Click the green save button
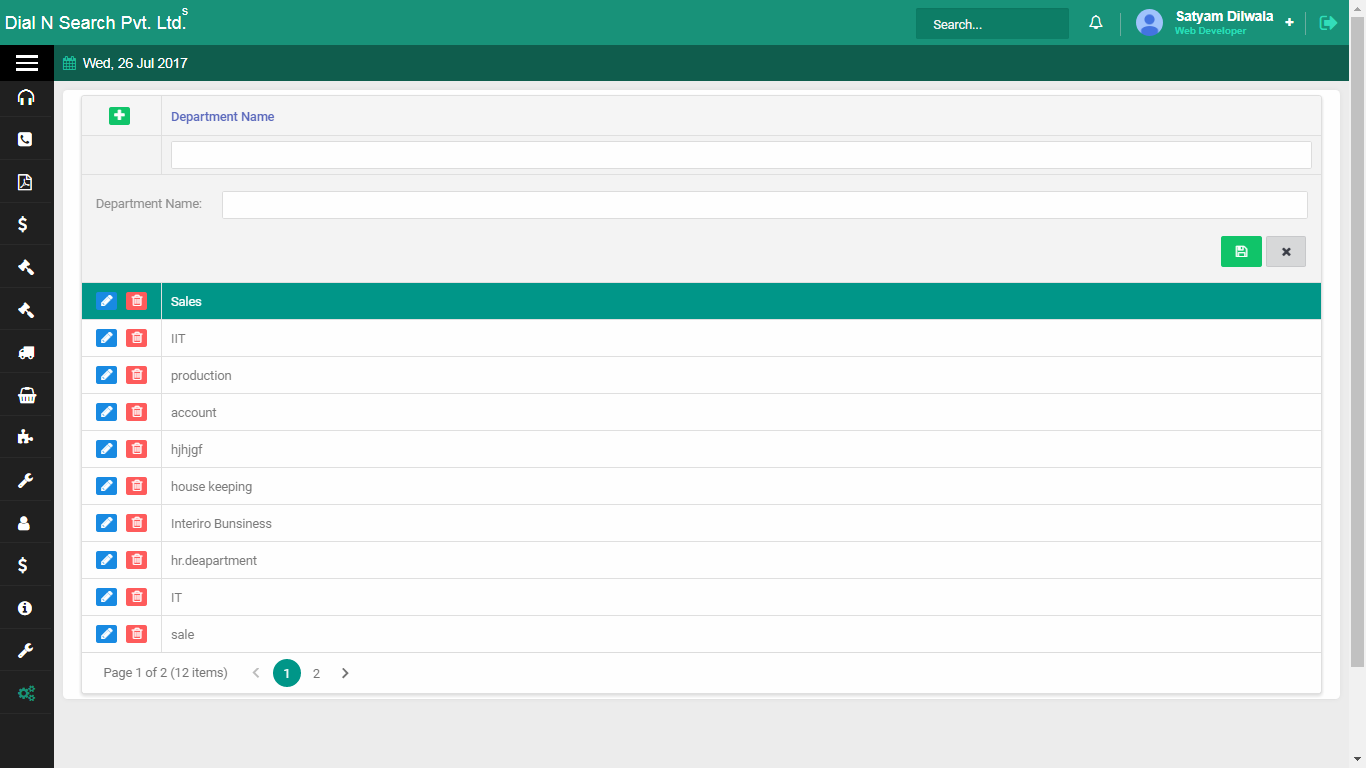This screenshot has height=768, width=1366. 1241,252
